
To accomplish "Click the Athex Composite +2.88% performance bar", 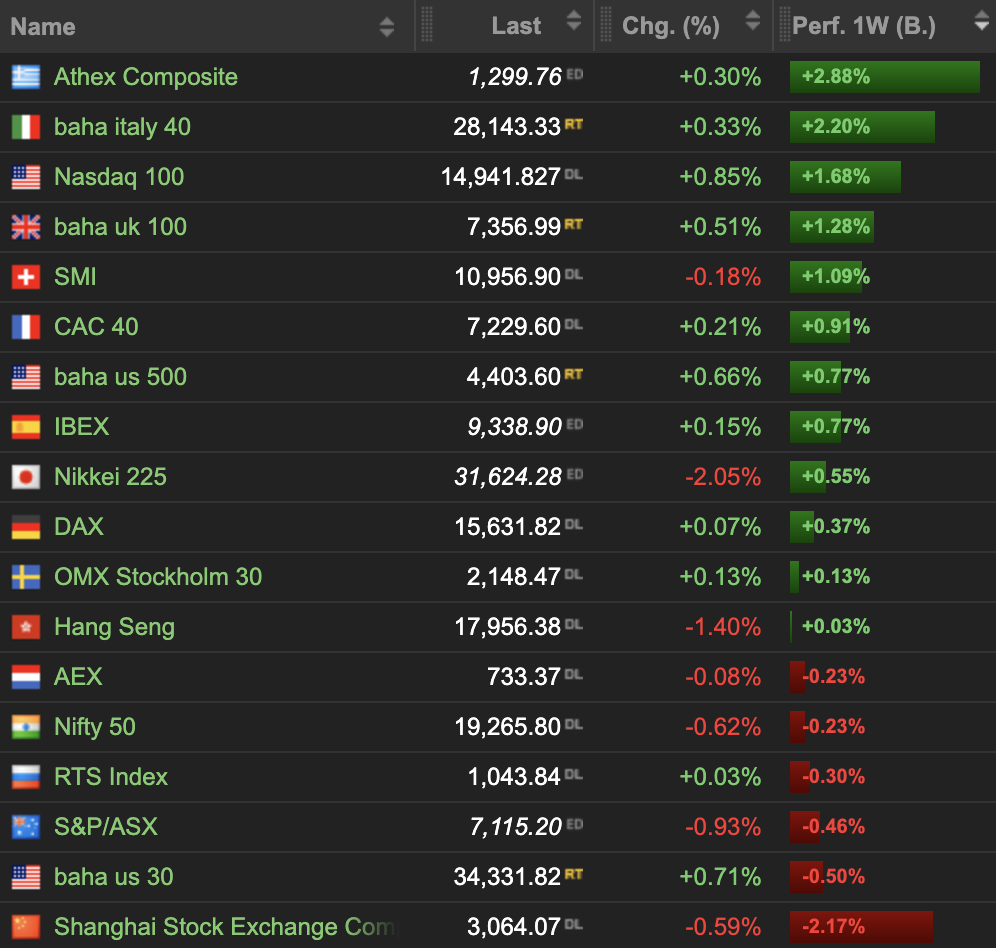I will (x=884, y=77).
